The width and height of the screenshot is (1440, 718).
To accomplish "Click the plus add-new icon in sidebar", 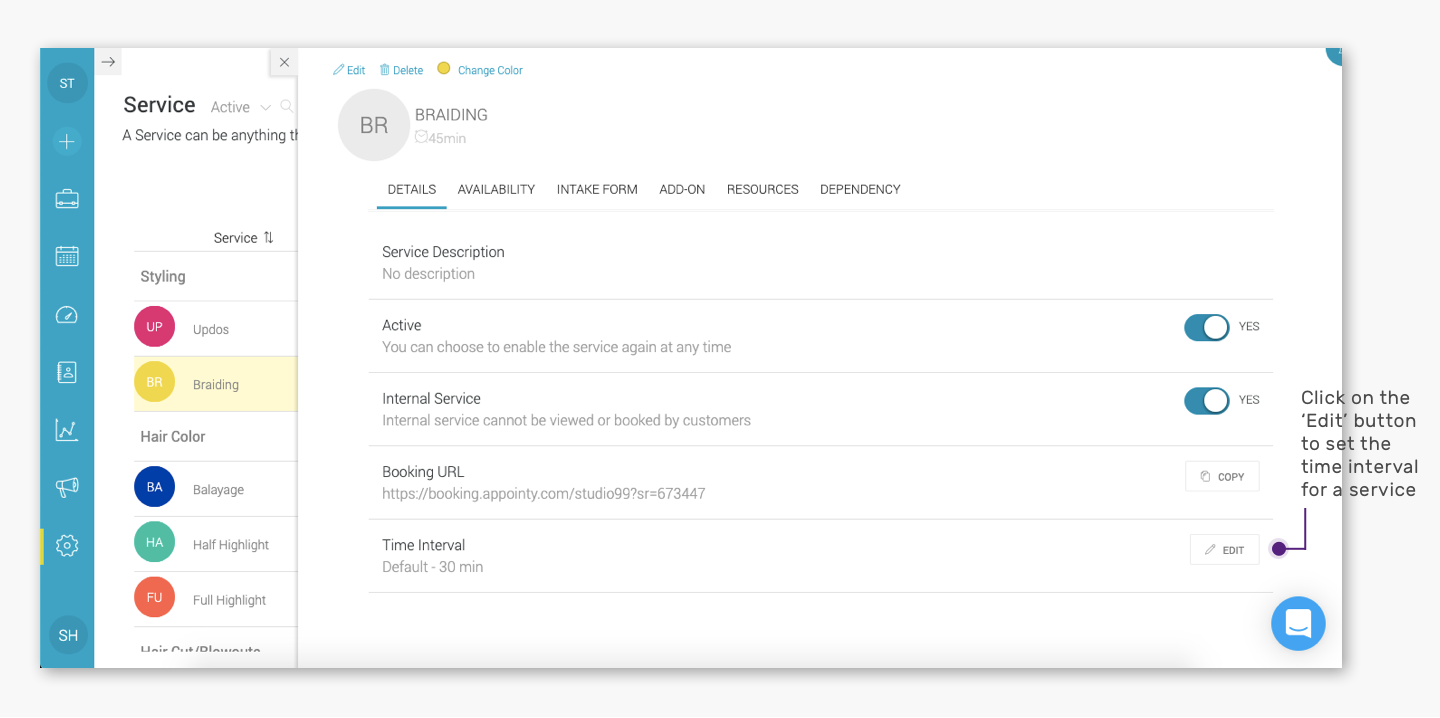I will [x=67, y=142].
